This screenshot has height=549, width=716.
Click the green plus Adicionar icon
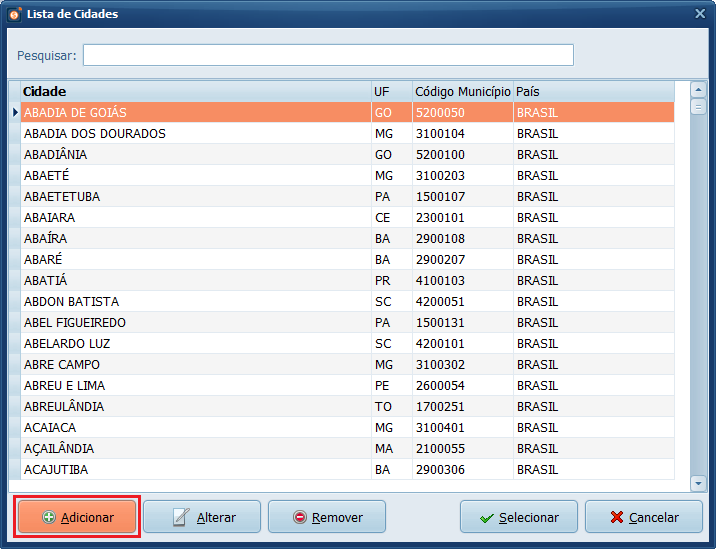49,518
